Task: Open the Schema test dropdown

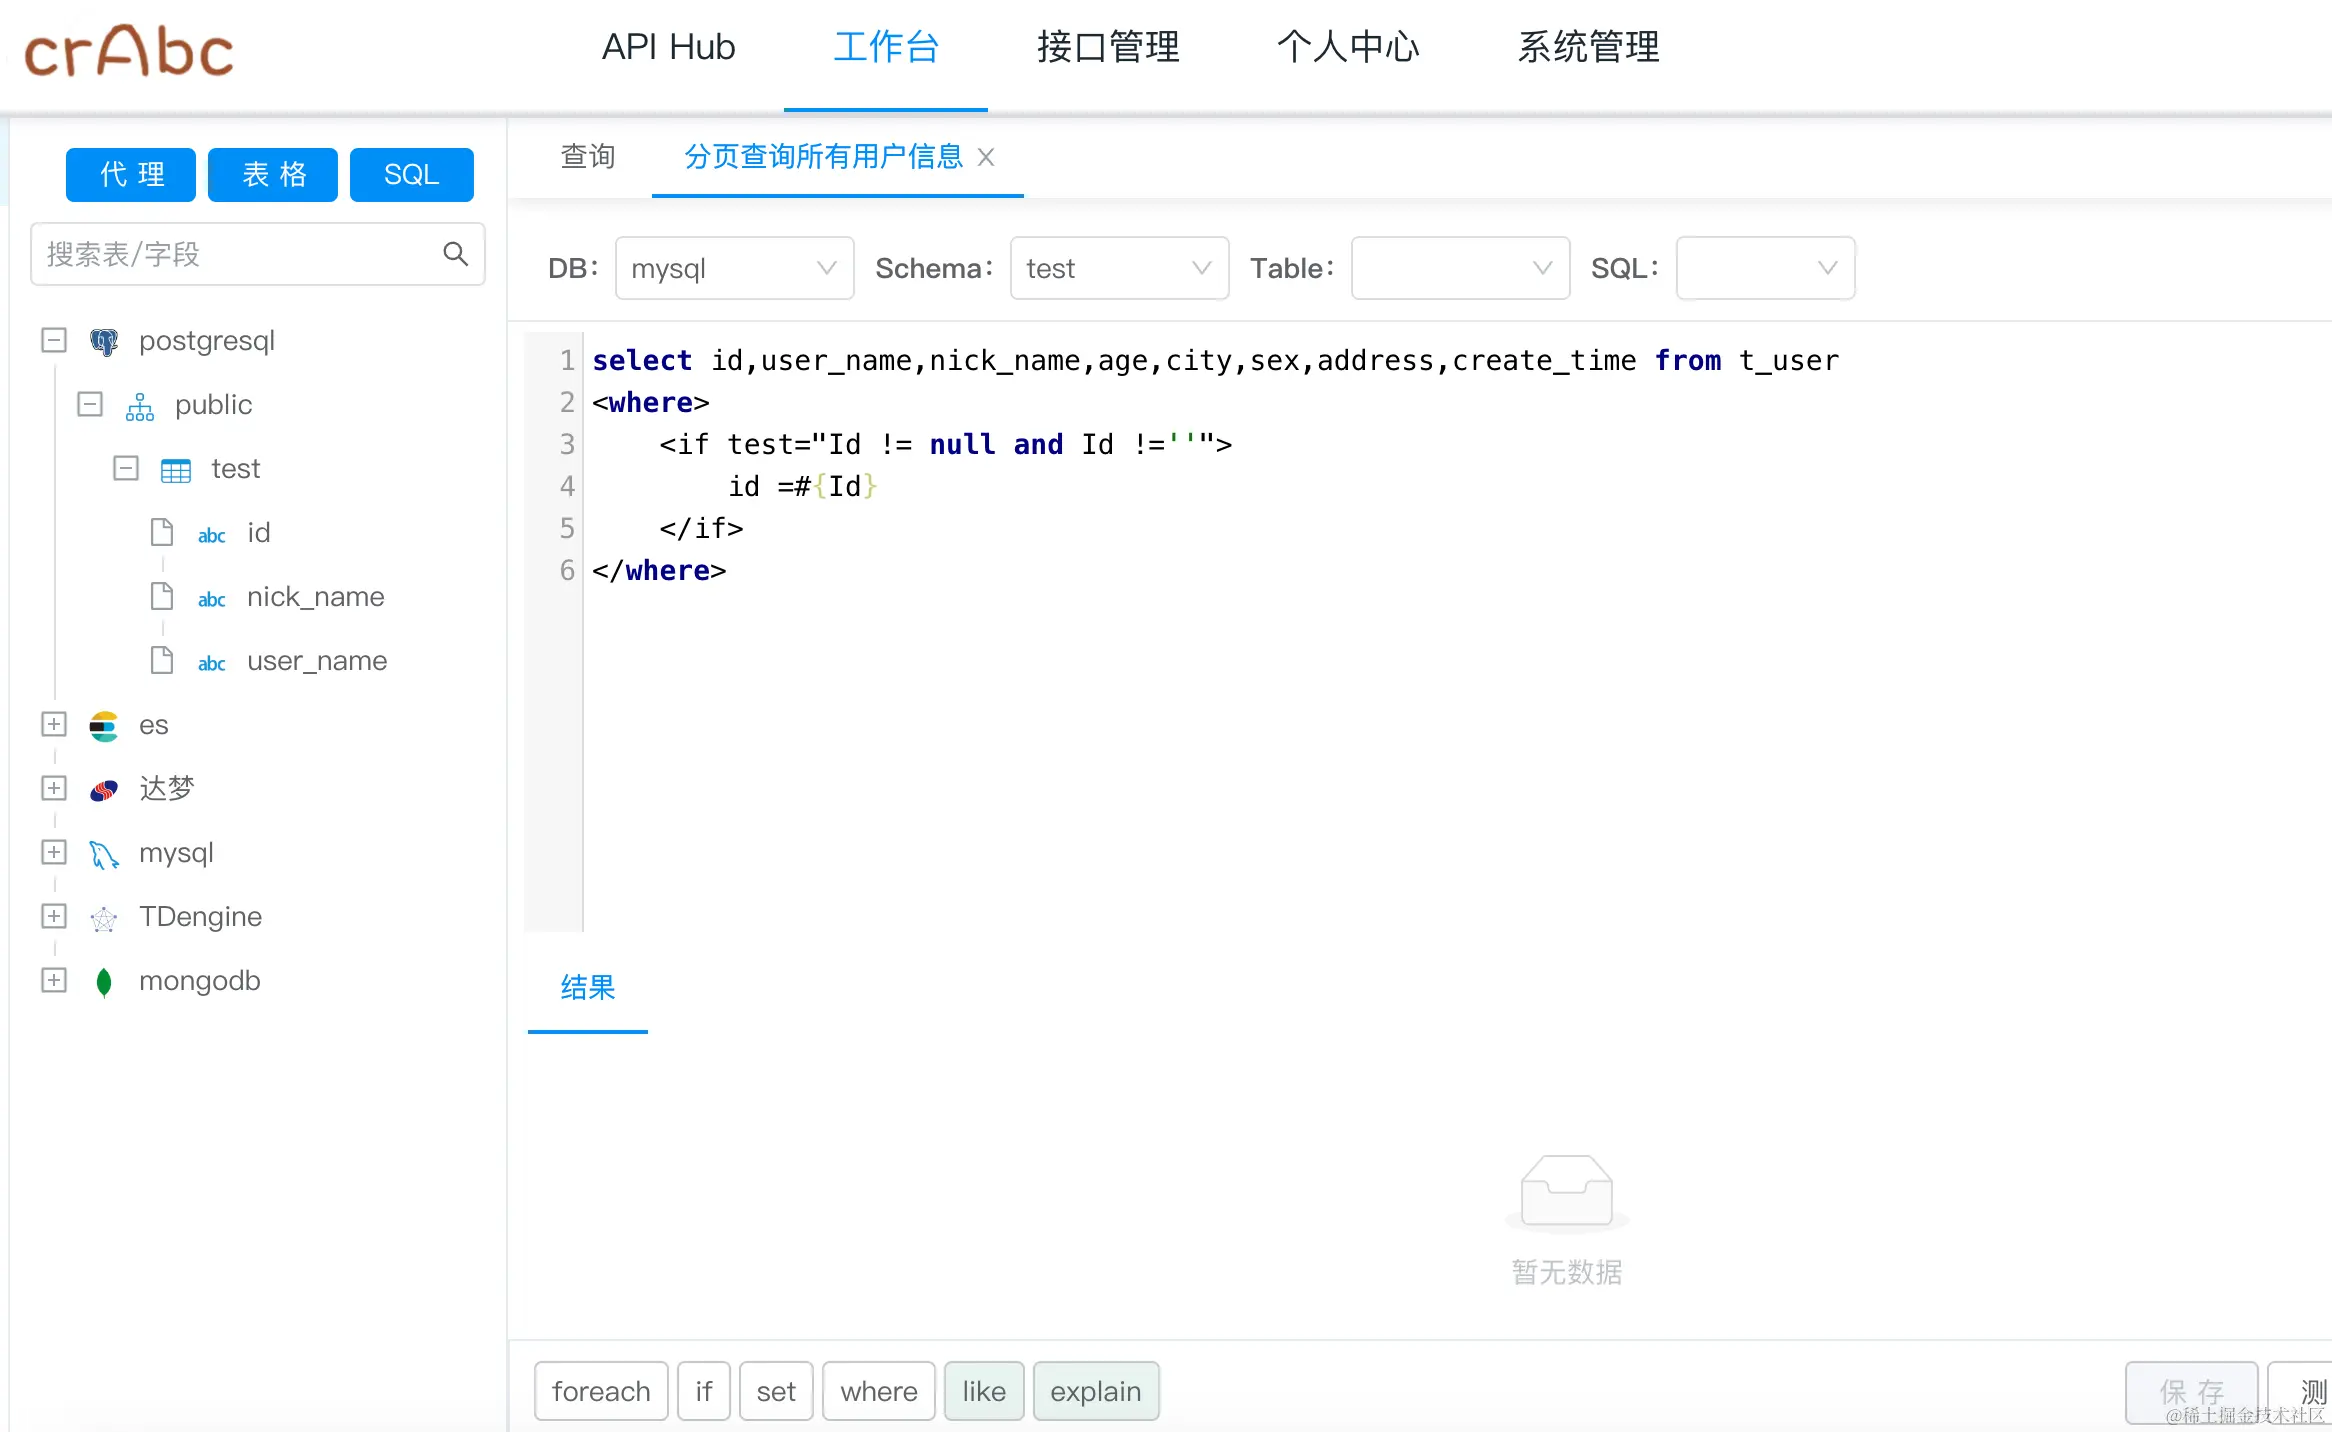Action: tap(1119, 268)
